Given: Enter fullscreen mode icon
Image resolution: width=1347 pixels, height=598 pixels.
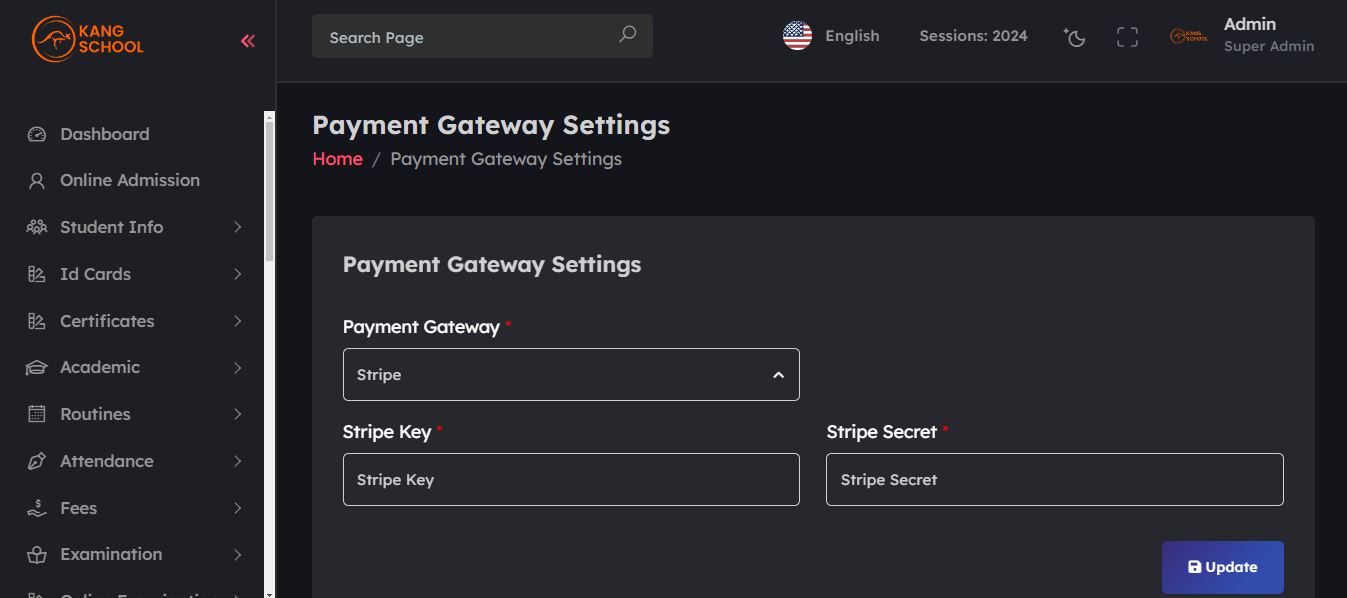Looking at the screenshot, I should click(x=1127, y=37).
